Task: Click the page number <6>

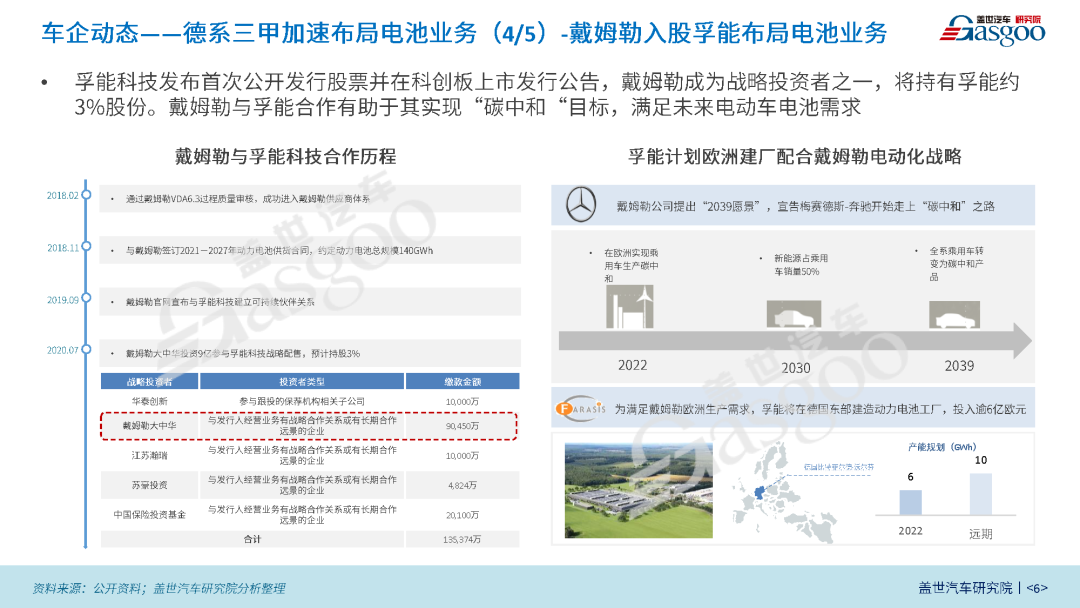Action: coord(1037,588)
